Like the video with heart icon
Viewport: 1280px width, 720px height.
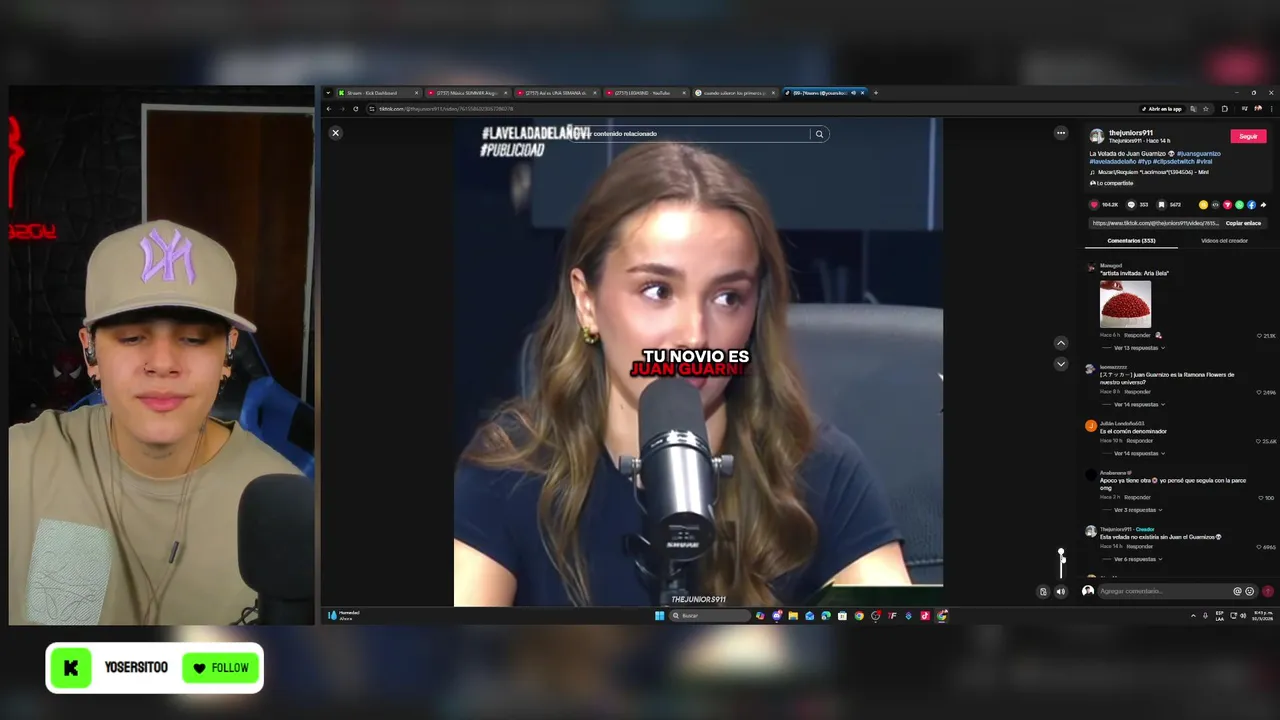(x=1094, y=205)
